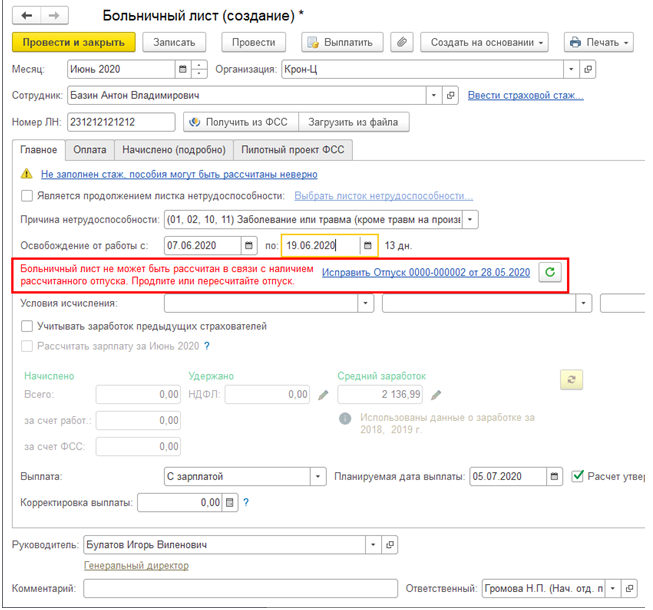
Task: Open the Причина нетрудоспособности dropdown
Action: pos(470,219)
